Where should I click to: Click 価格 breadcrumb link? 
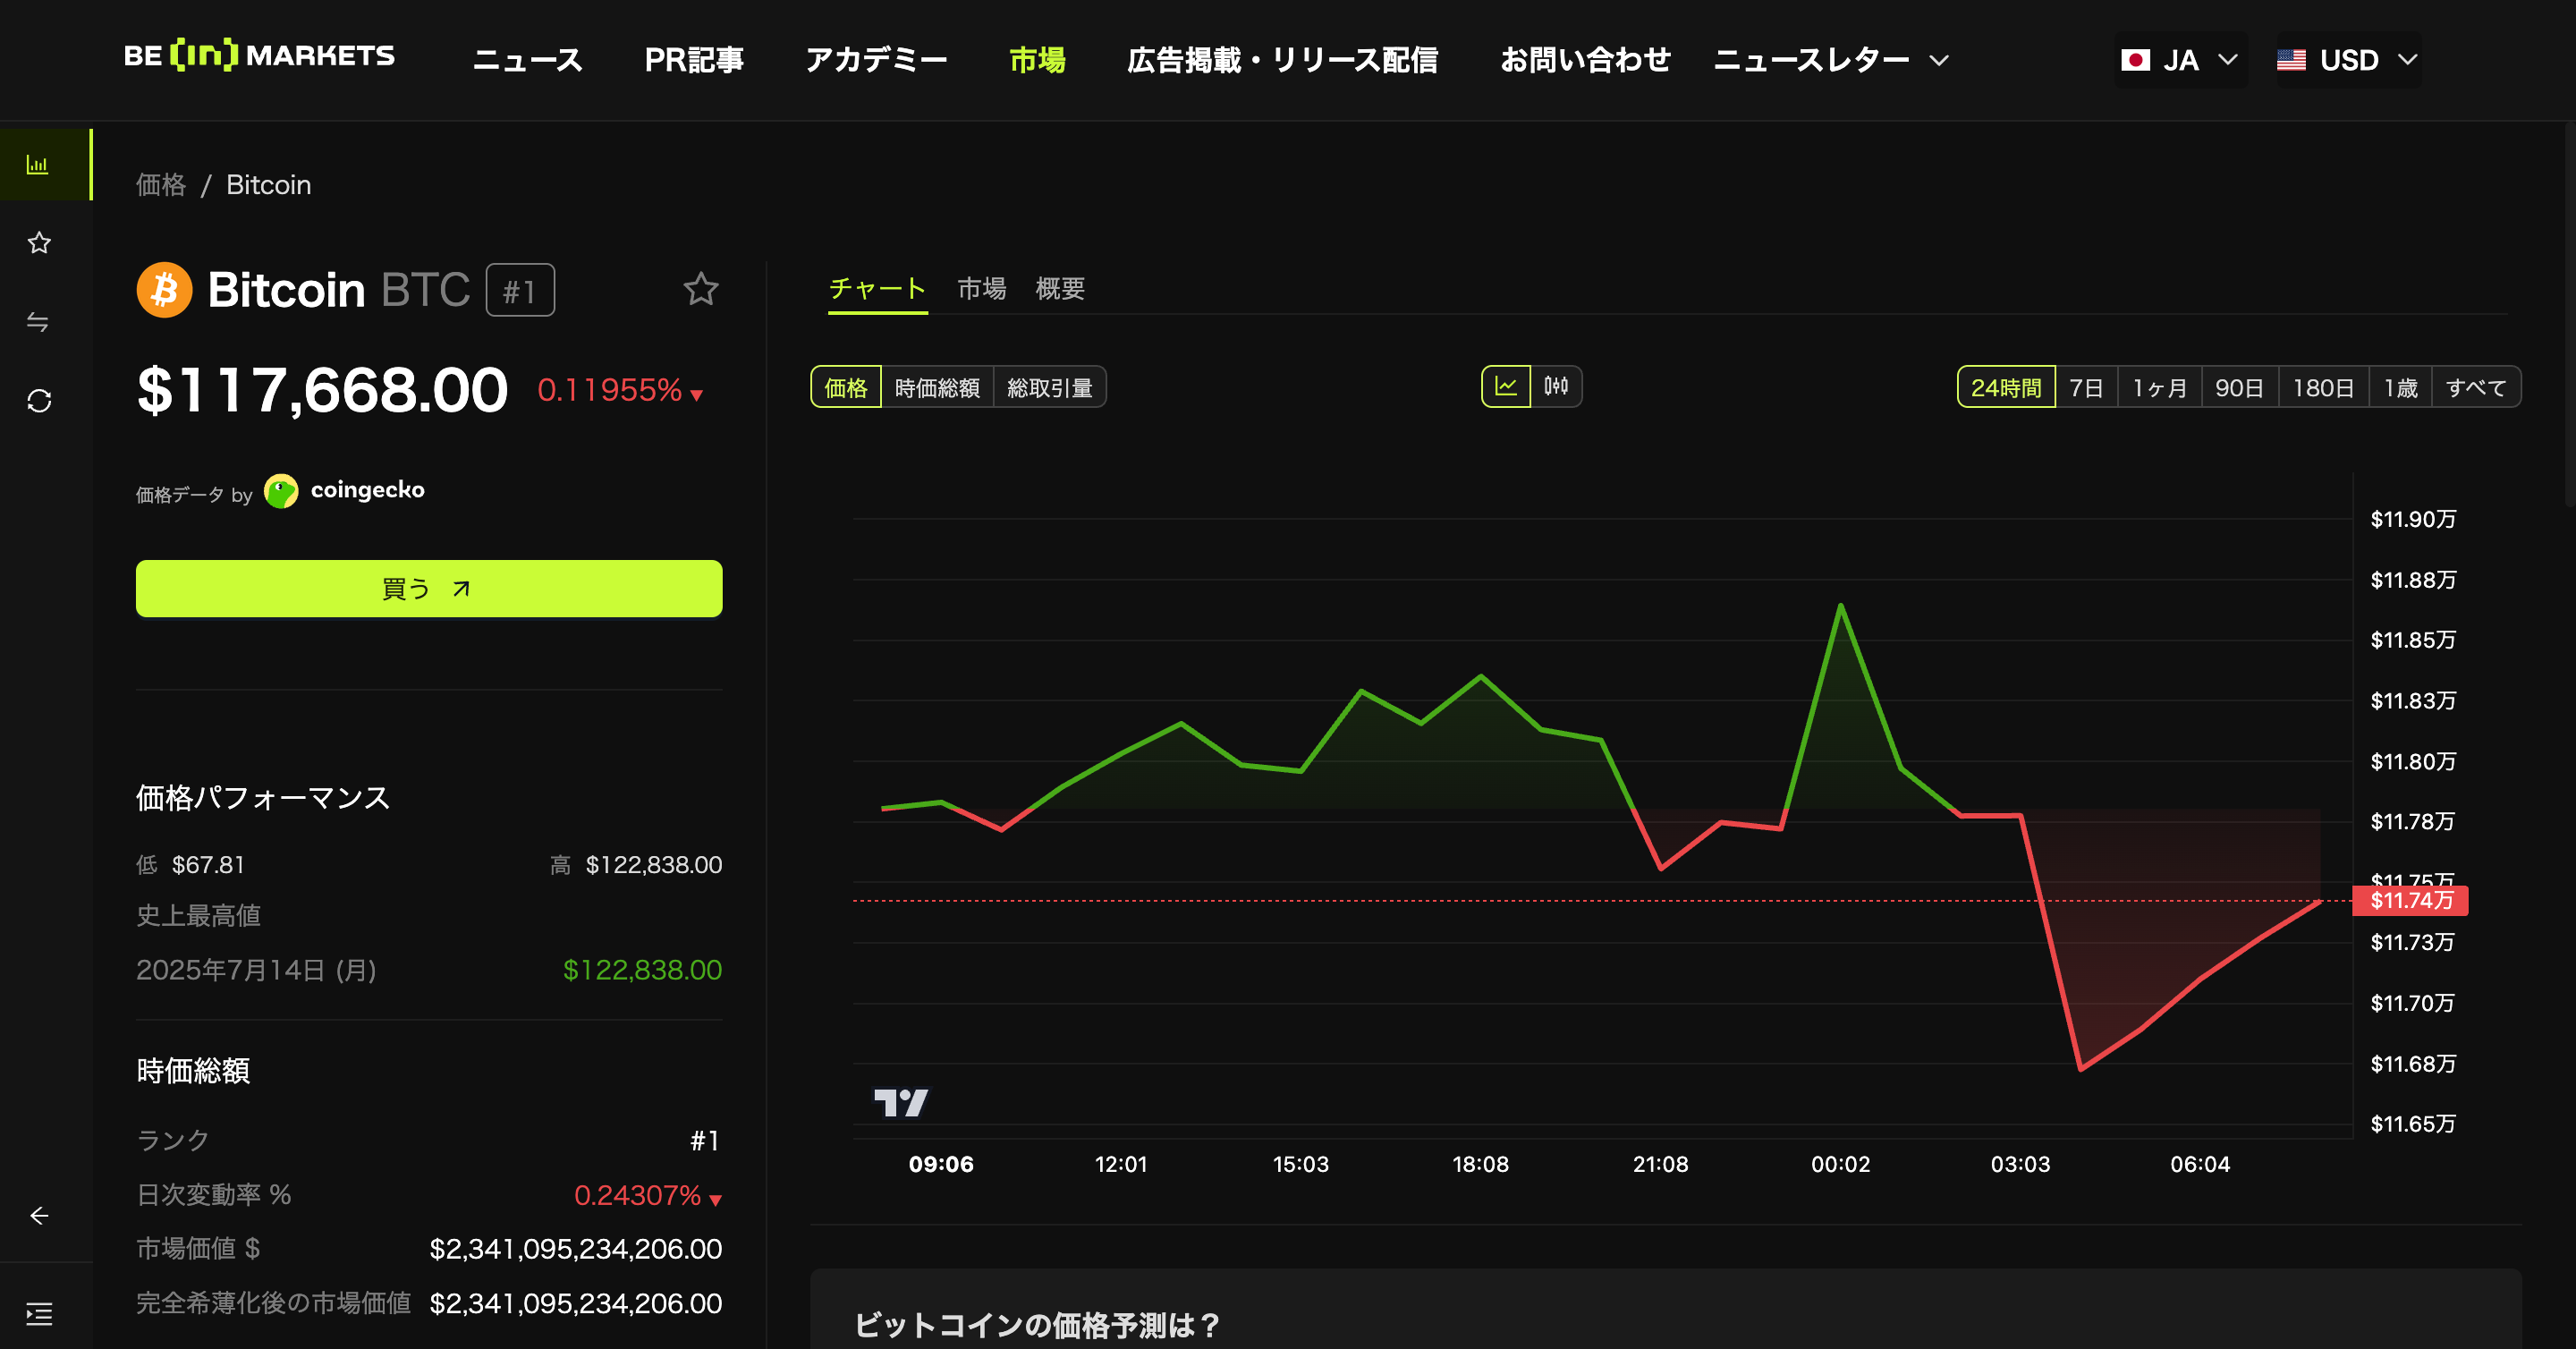pos(161,185)
